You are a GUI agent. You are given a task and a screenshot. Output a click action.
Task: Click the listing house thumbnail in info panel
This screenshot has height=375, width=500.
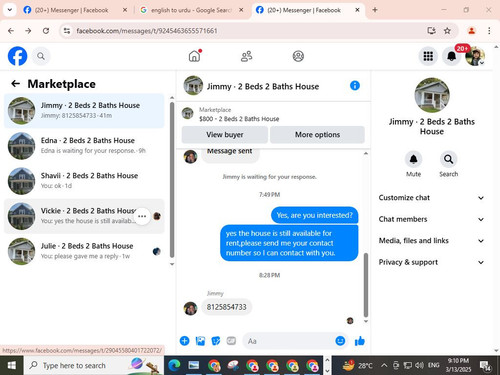(432, 95)
